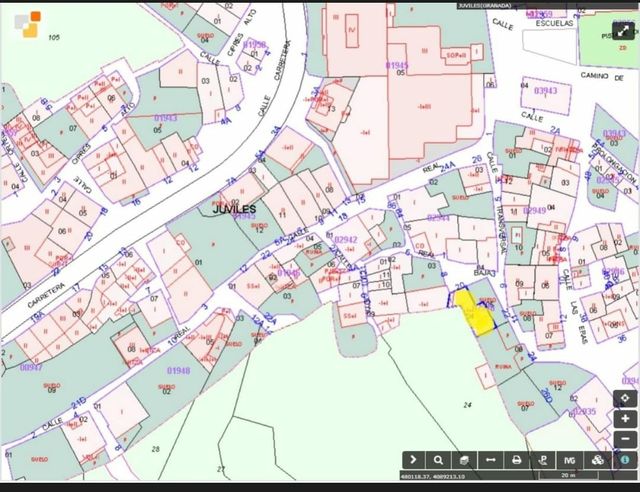
Task: Show information with the blue info icon
Action: [x=624, y=459]
